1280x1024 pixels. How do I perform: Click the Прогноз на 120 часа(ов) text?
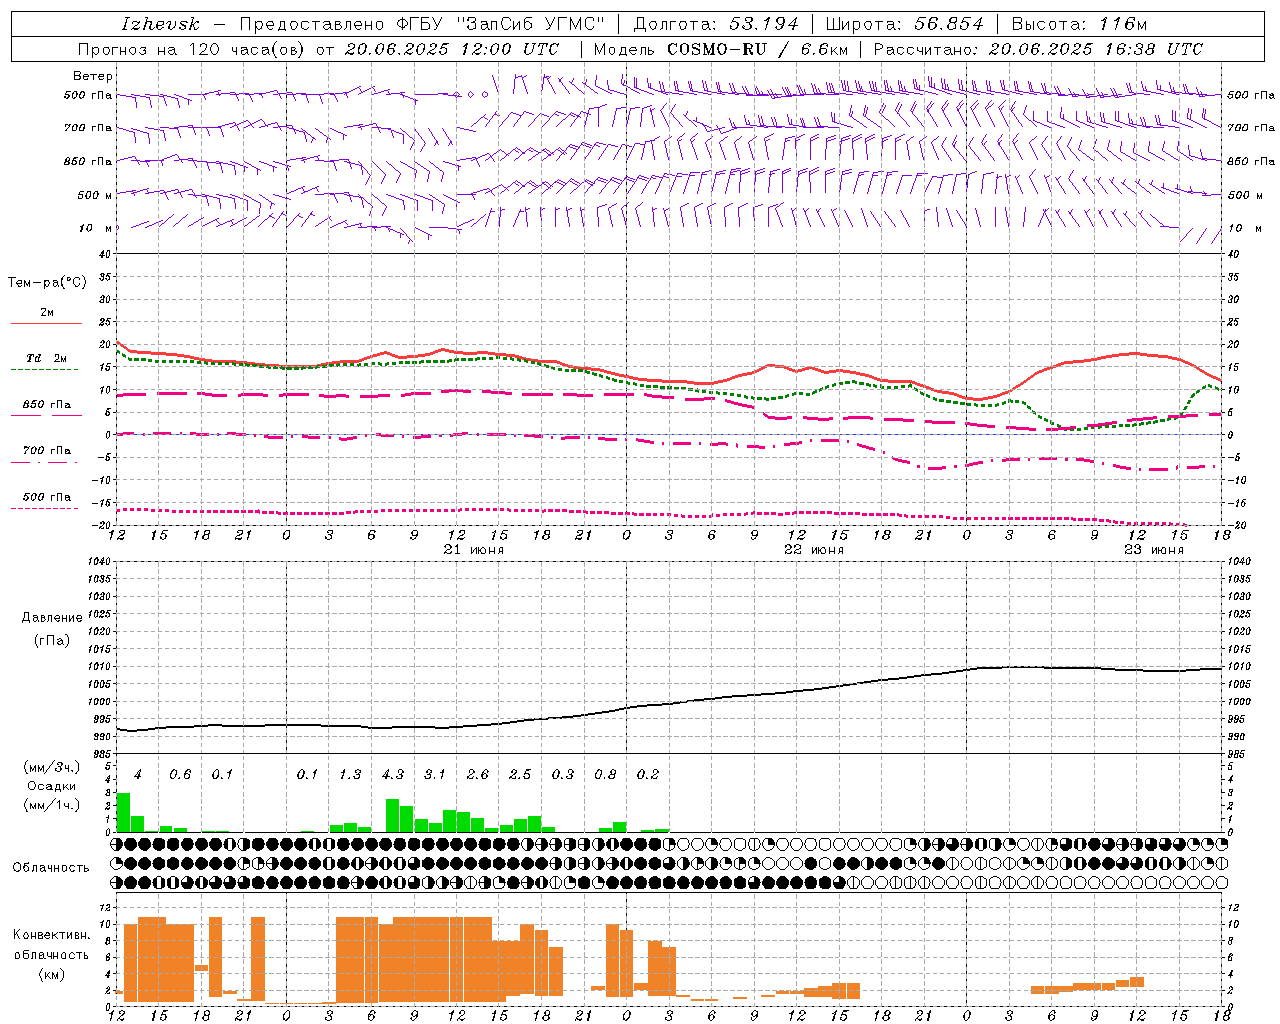192,49
